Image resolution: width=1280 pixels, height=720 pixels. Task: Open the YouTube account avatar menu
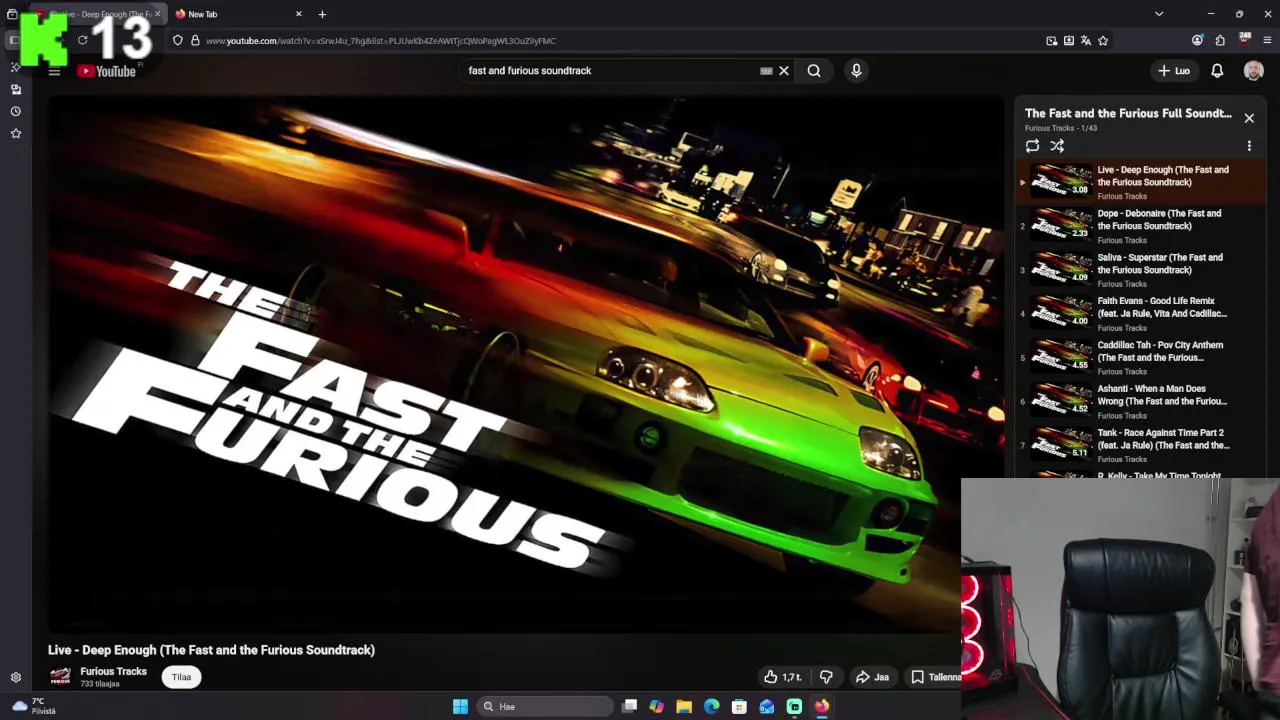point(1253,71)
